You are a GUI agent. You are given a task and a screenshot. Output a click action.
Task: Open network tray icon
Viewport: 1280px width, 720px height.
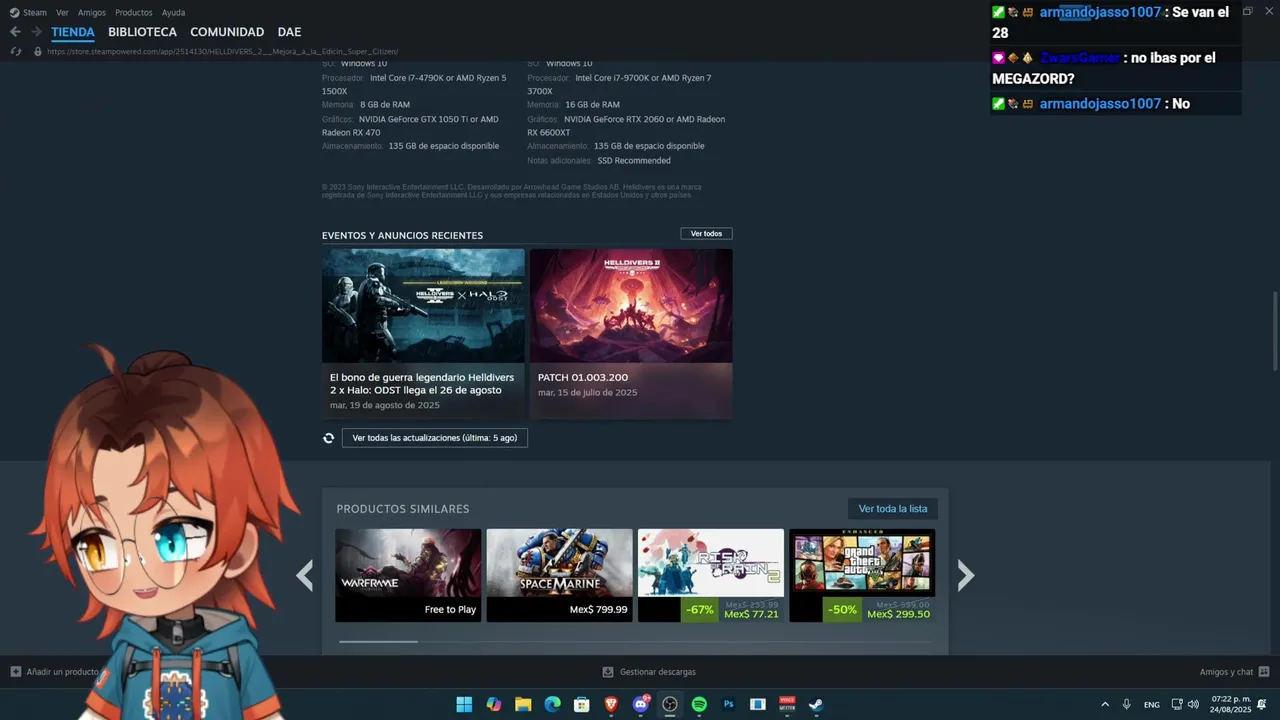1177,704
